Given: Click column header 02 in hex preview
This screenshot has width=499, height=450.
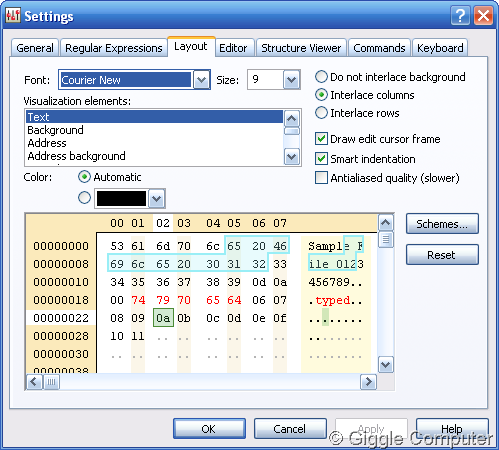Looking at the screenshot, I should point(163,223).
